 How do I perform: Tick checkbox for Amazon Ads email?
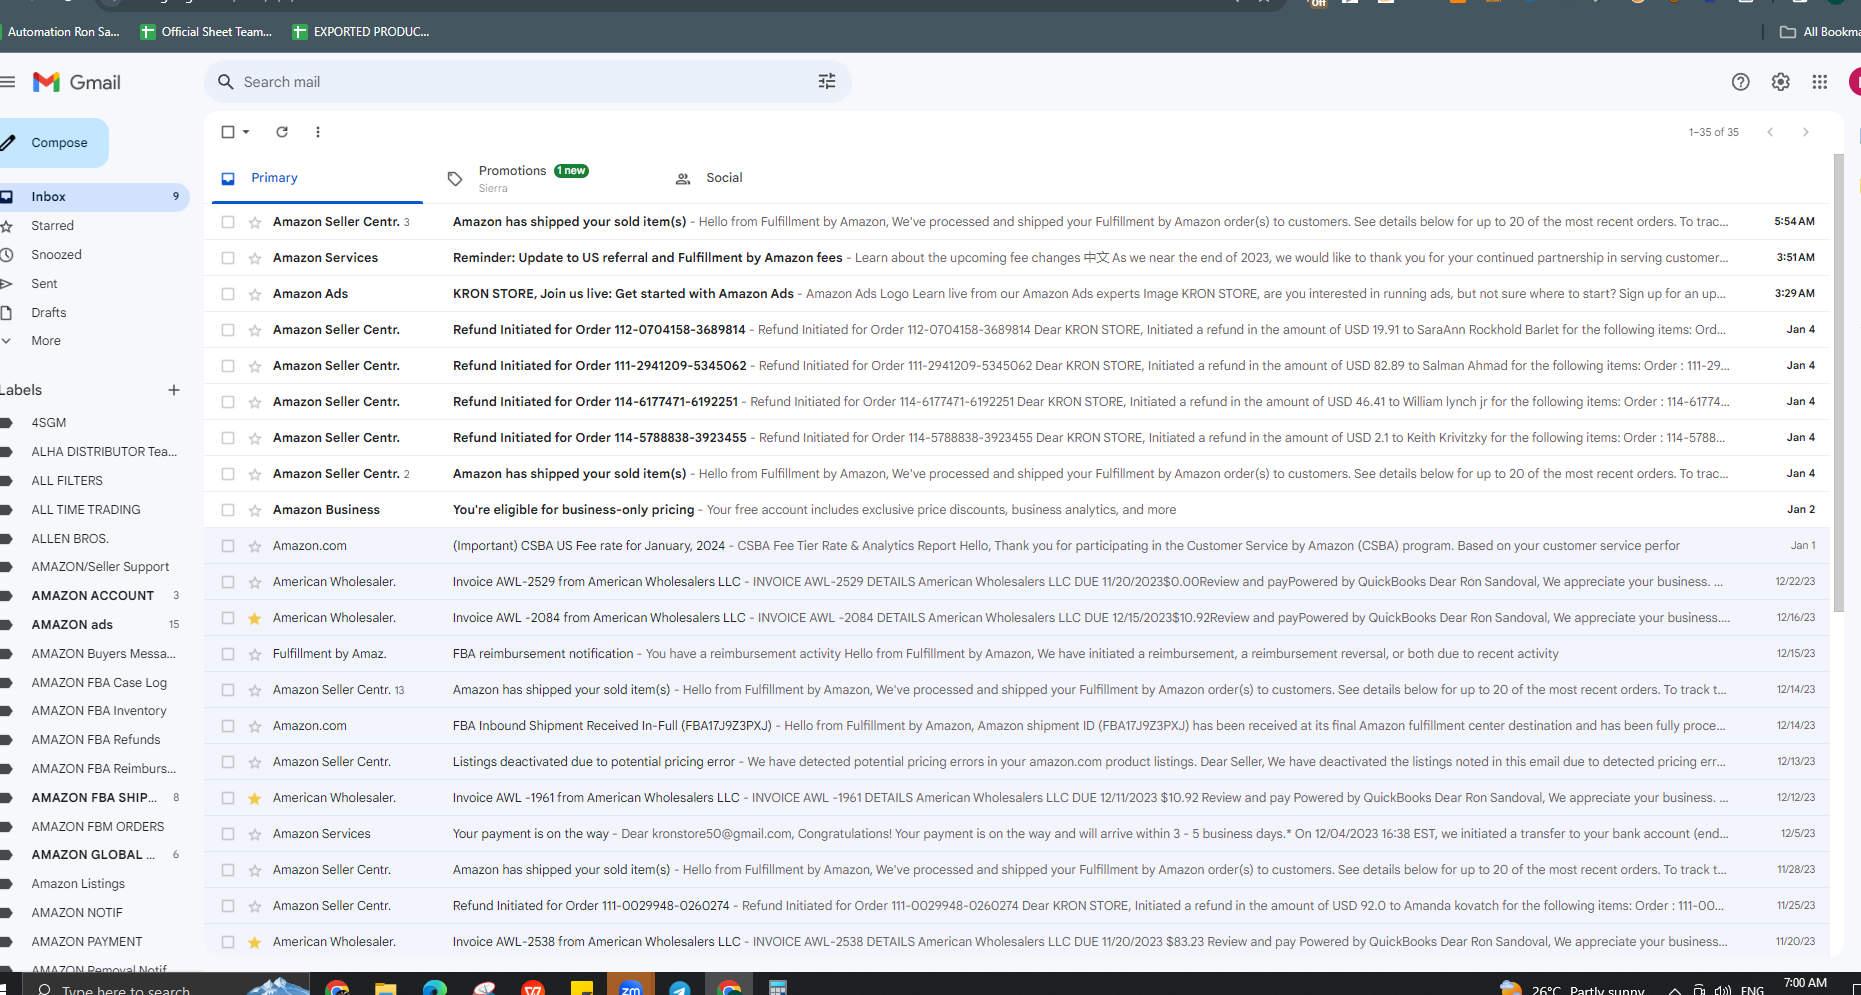(228, 294)
